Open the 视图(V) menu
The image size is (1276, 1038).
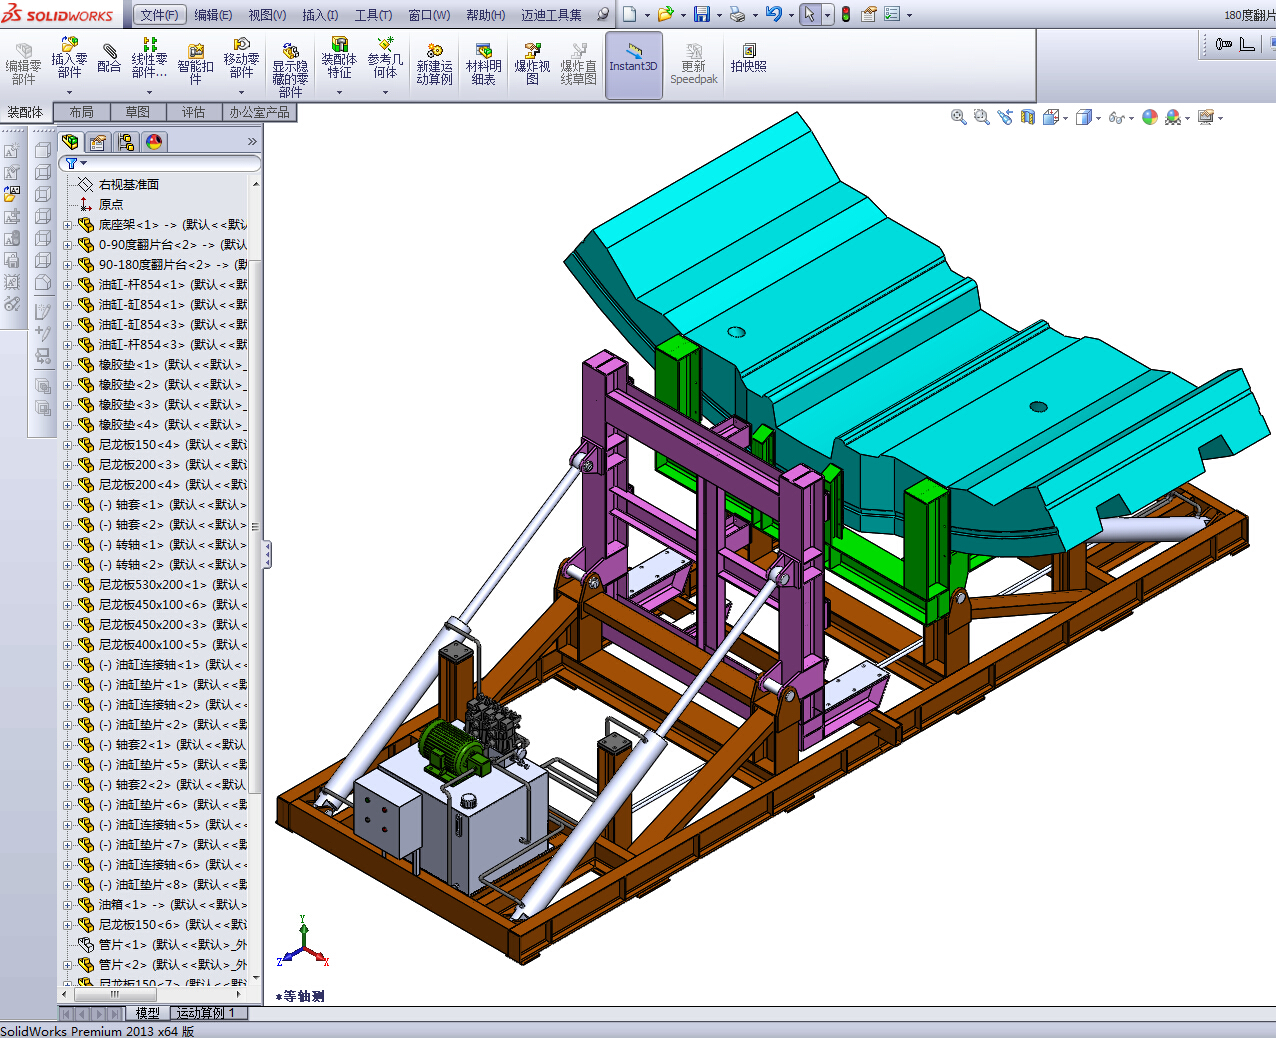[267, 15]
